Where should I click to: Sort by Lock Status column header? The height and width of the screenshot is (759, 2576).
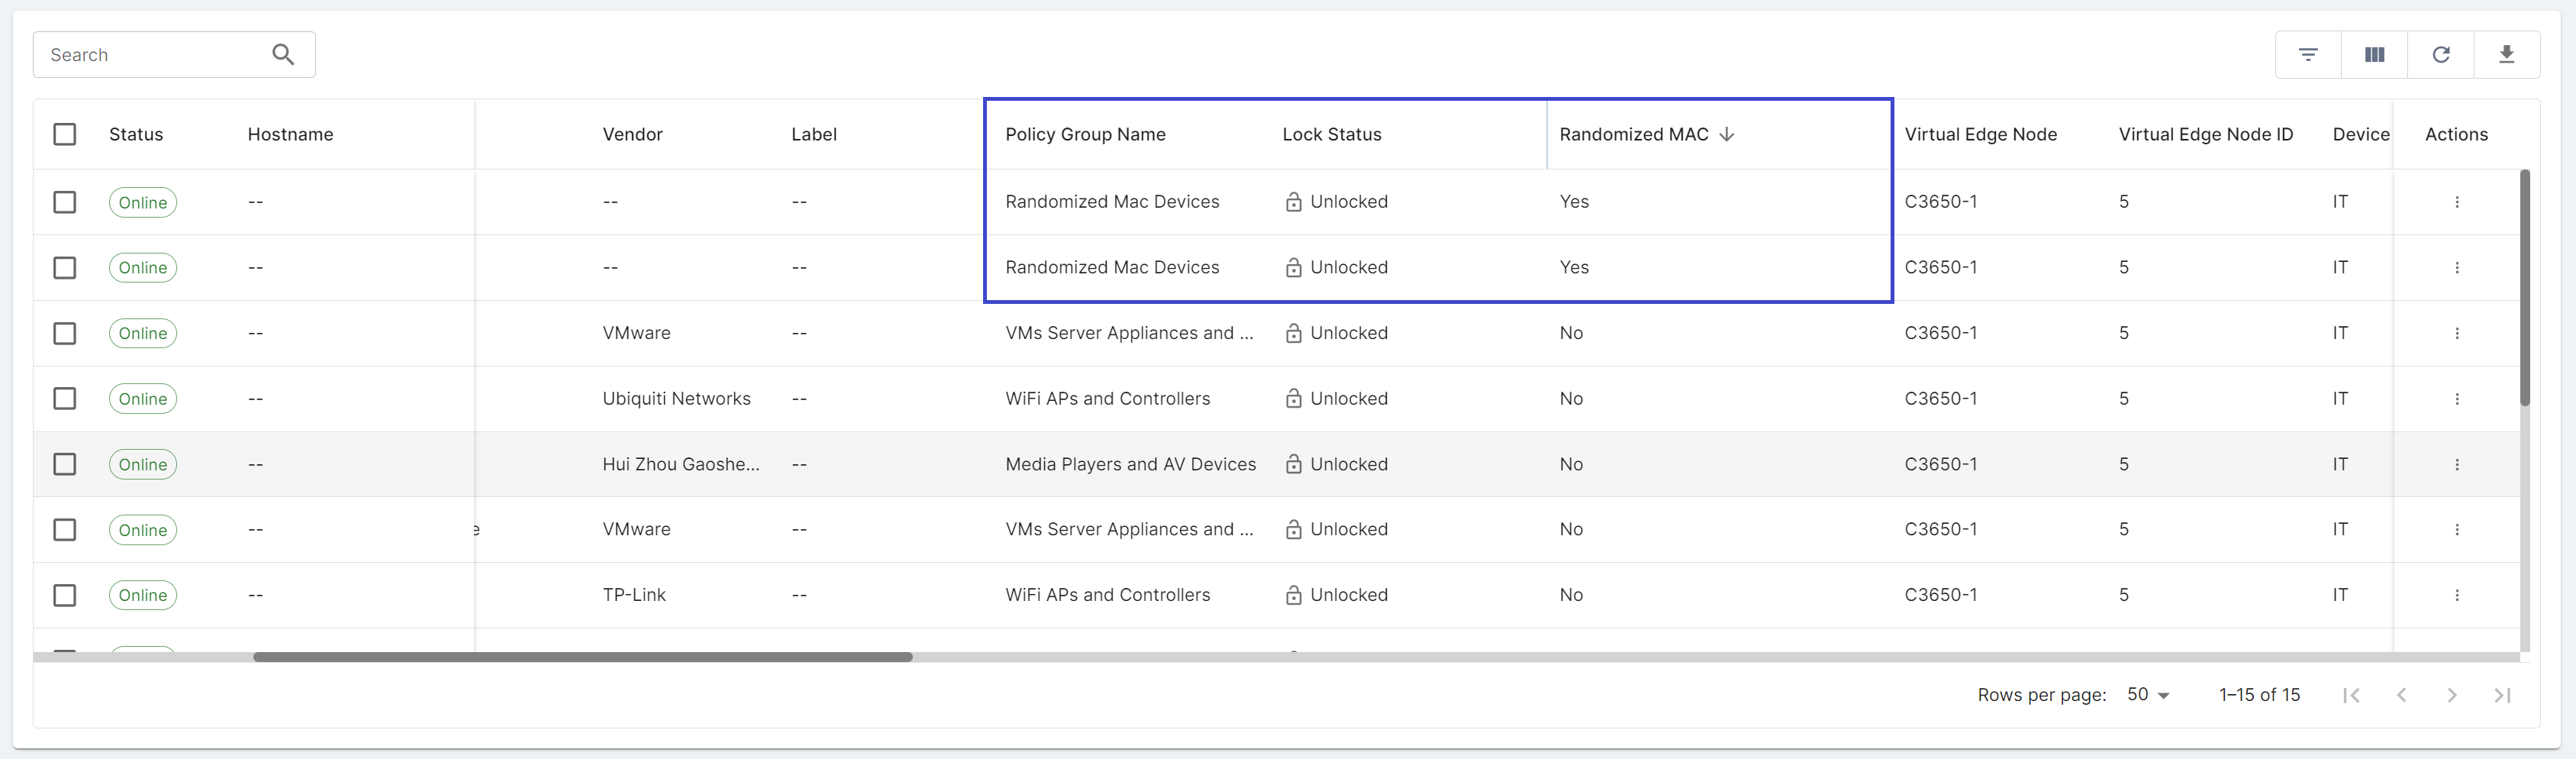point(1331,134)
